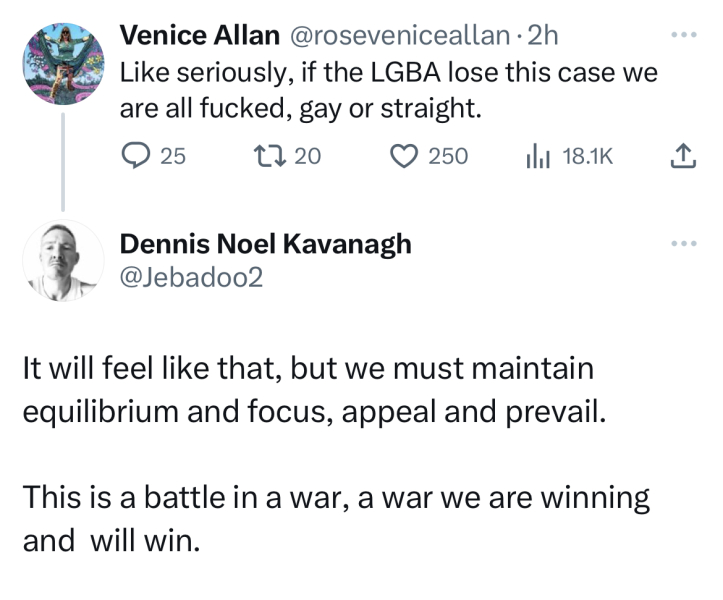Screen dimensions: 723x600
Task: Click the Venice Allan display name
Action: point(200,36)
